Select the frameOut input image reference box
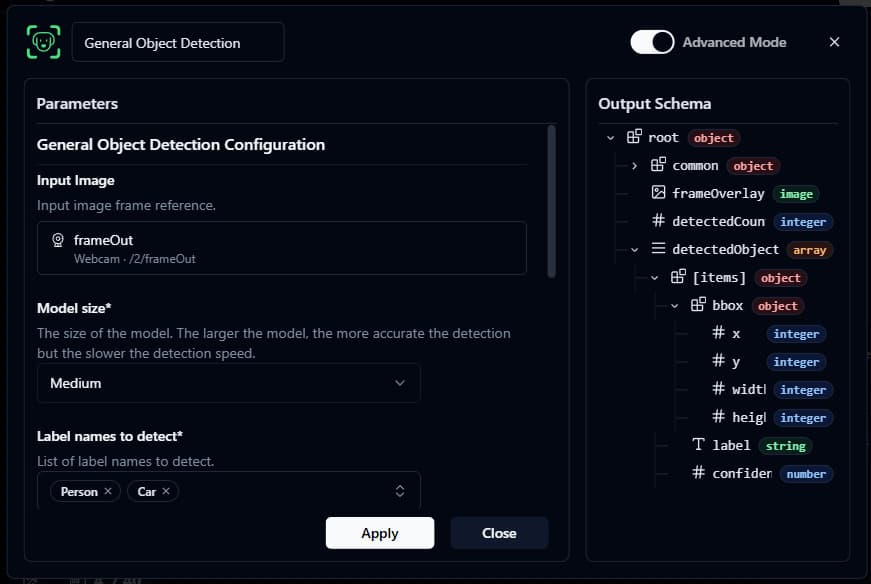 pos(282,248)
